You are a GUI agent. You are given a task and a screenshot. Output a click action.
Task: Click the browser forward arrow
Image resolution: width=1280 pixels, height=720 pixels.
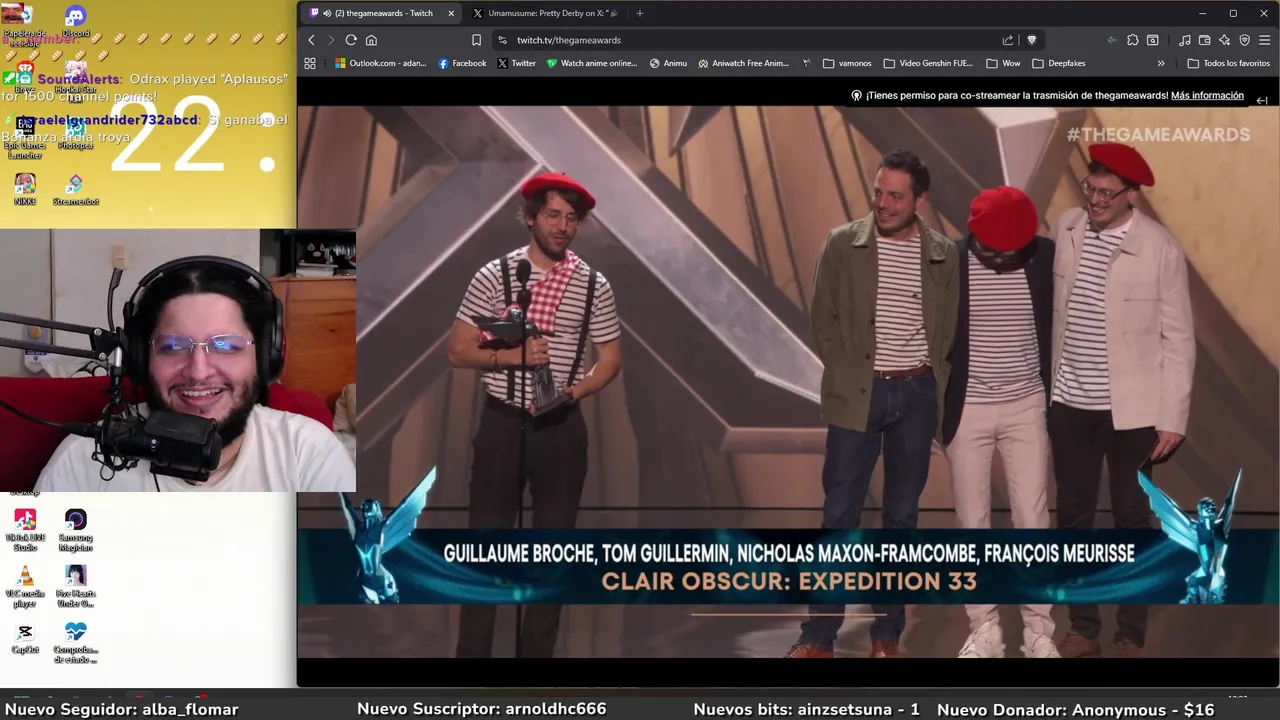(331, 40)
